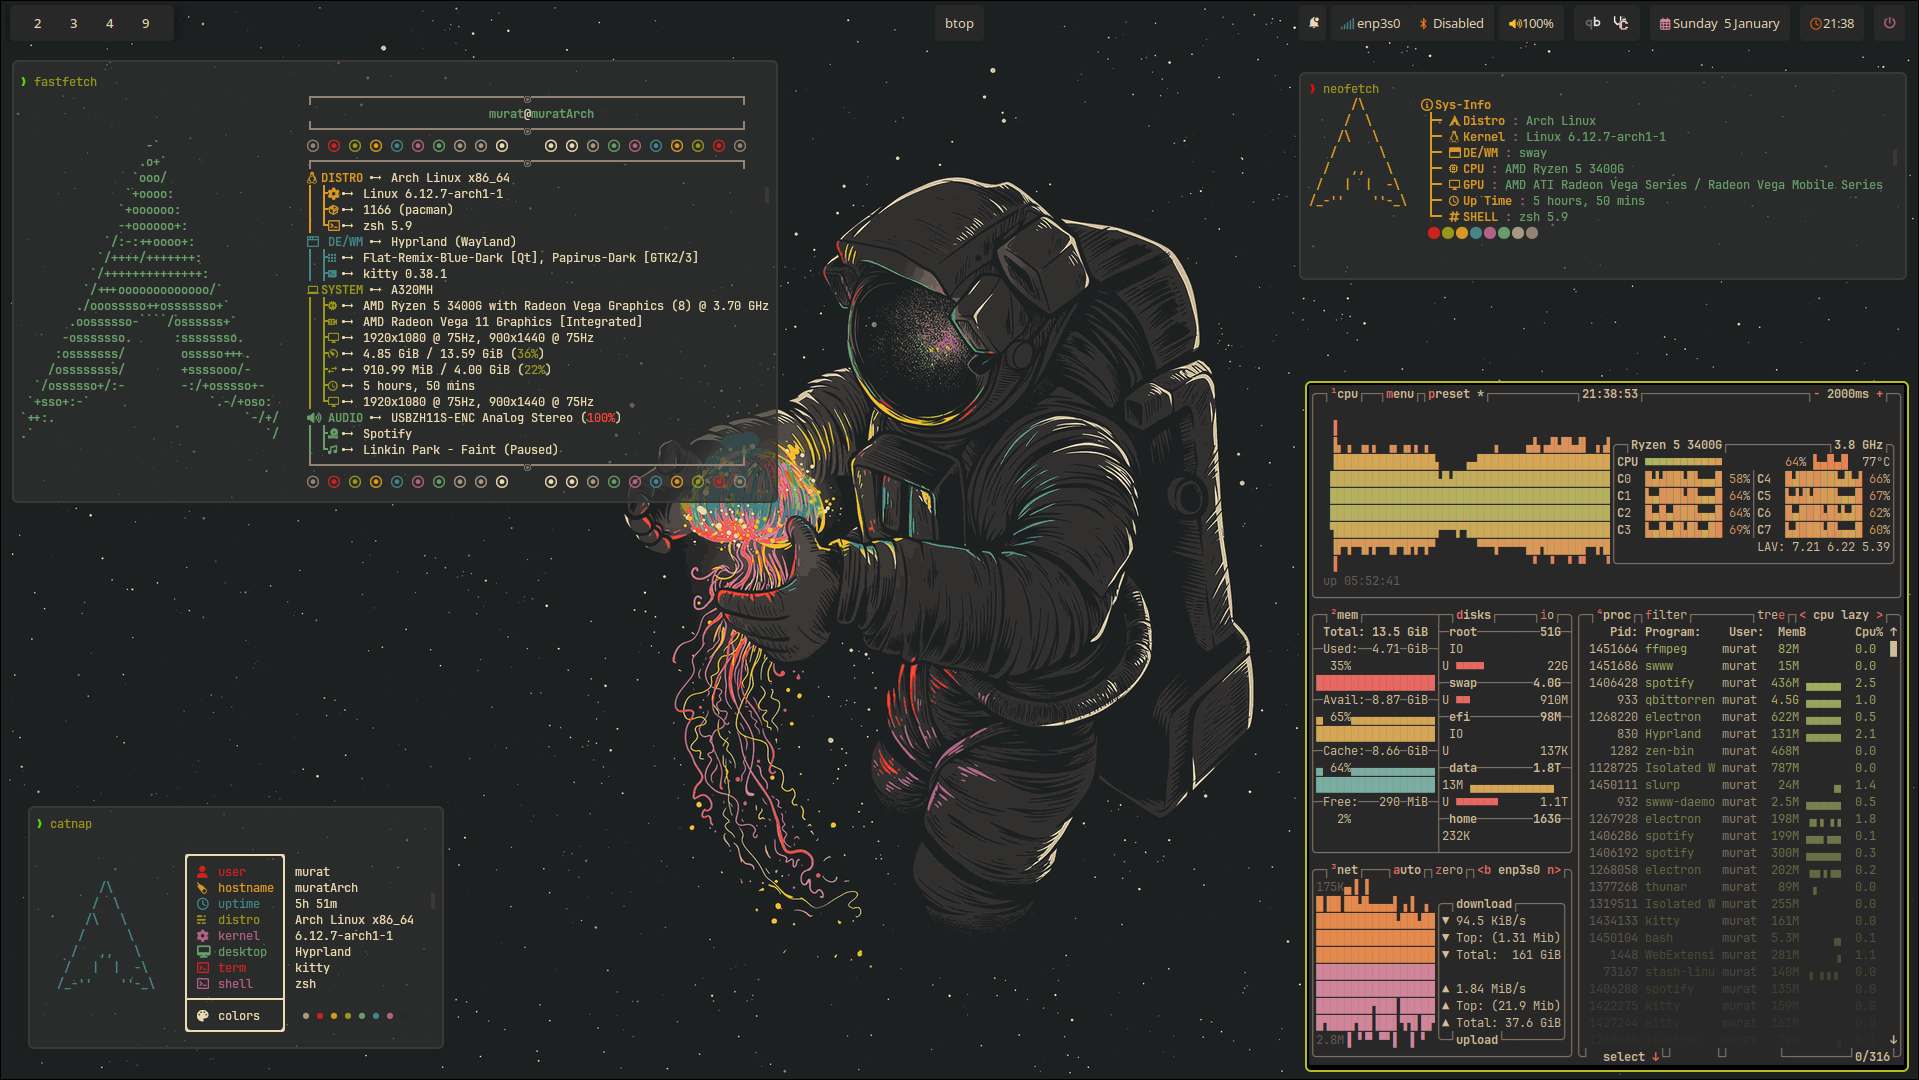
Task: Click the down arrow at proc list bottom
Action: (x=1893, y=1040)
